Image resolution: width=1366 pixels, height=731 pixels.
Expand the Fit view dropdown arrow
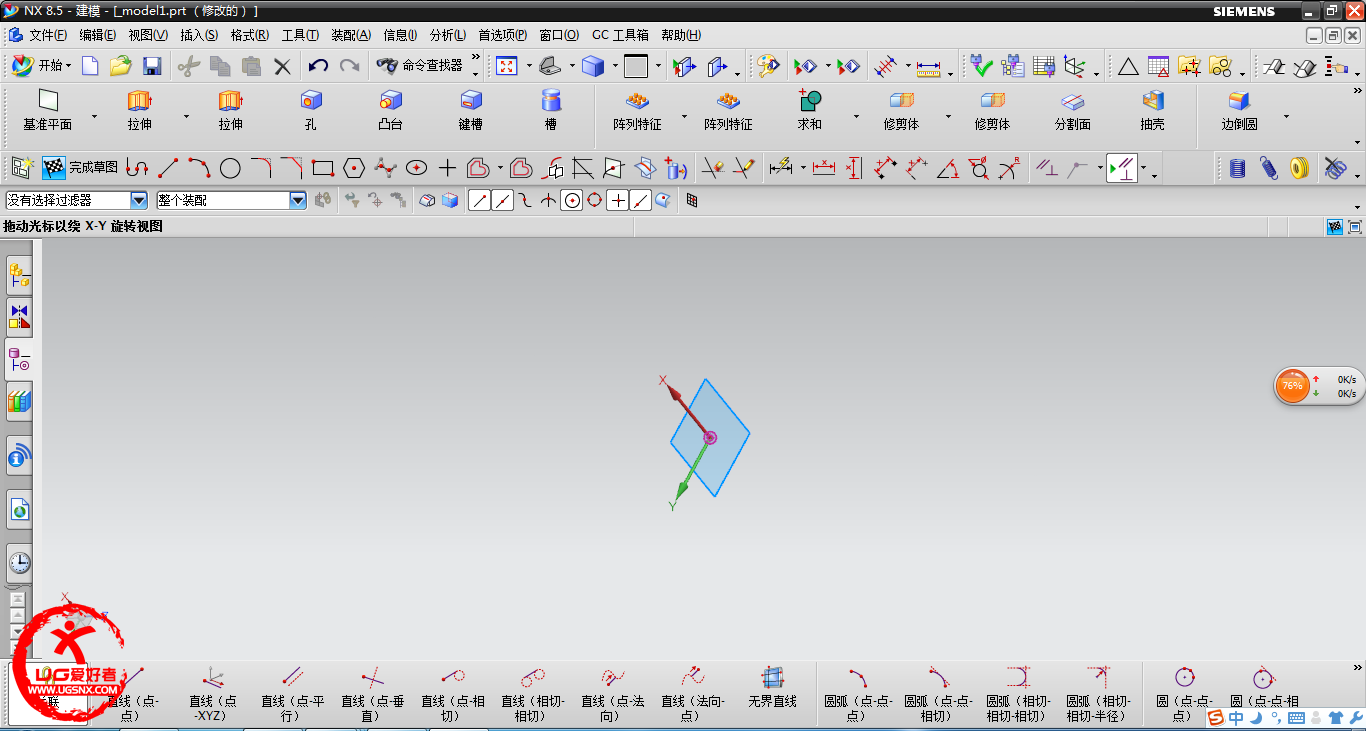point(529,67)
